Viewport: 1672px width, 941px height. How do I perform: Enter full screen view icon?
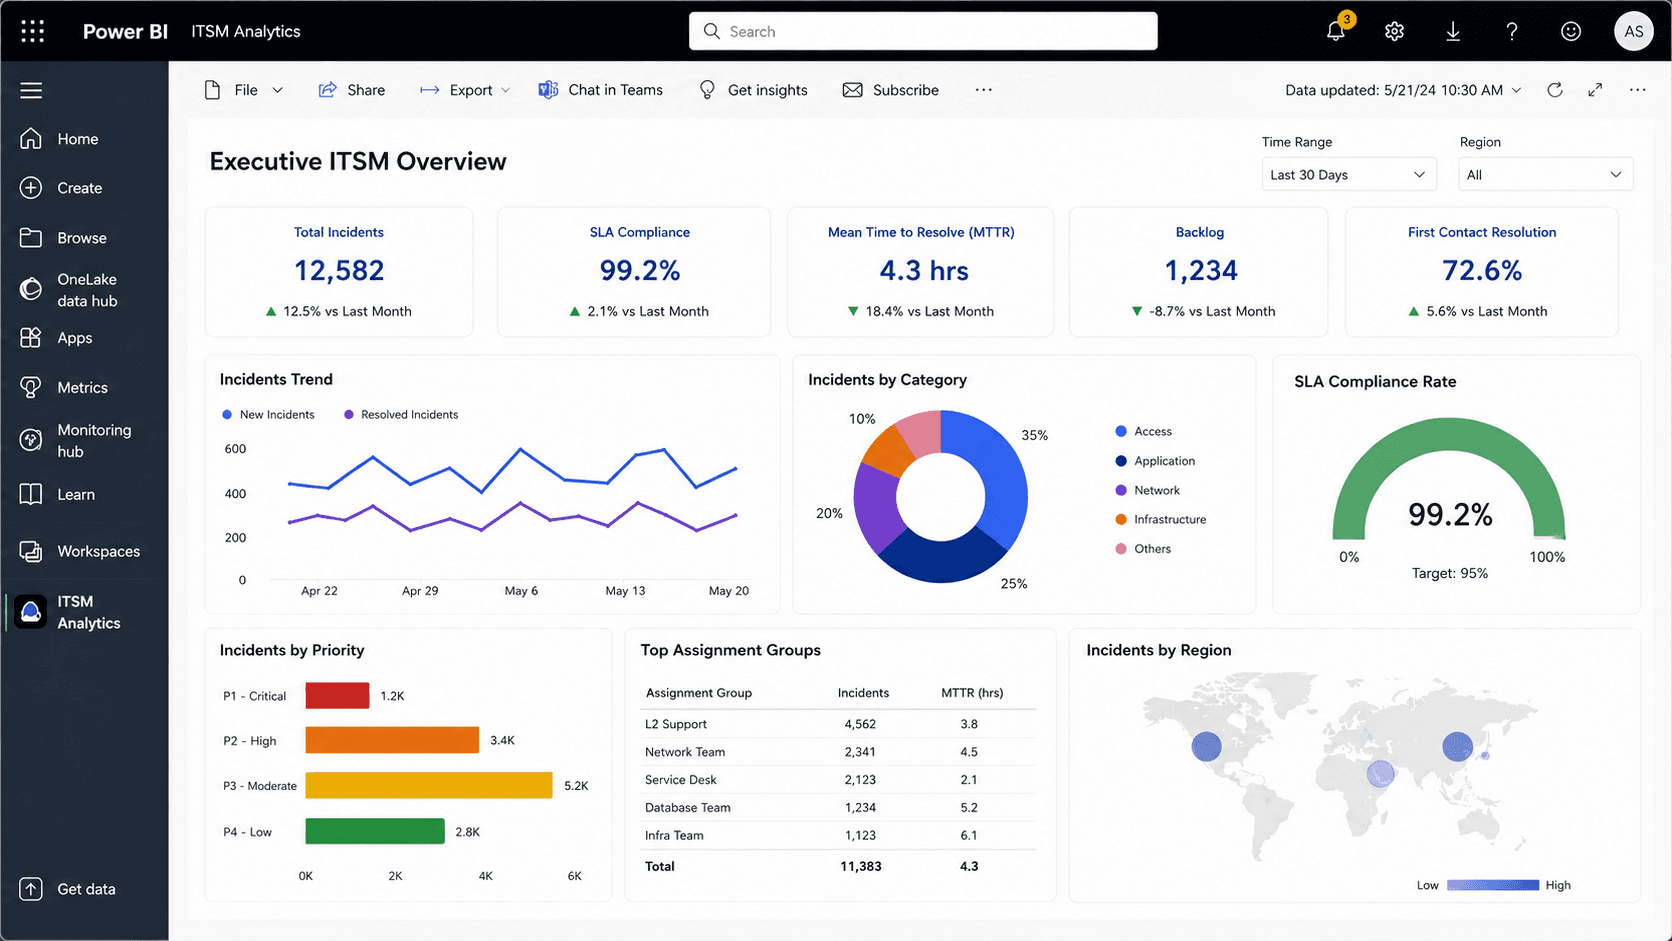point(1595,90)
